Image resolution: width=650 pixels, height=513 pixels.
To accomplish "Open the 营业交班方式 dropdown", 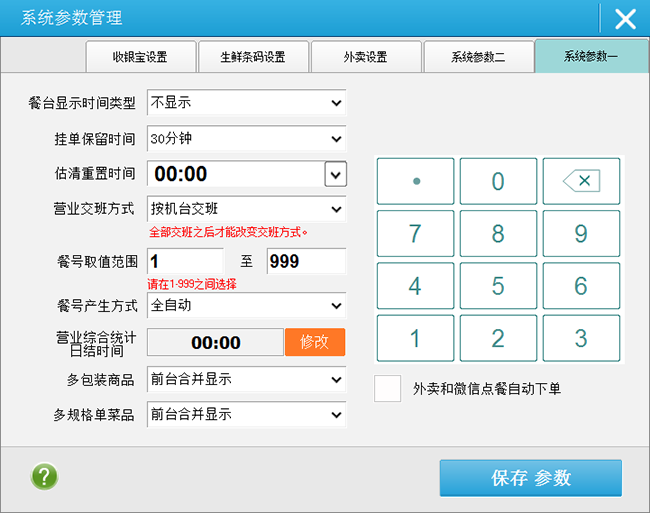I will coord(246,209).
